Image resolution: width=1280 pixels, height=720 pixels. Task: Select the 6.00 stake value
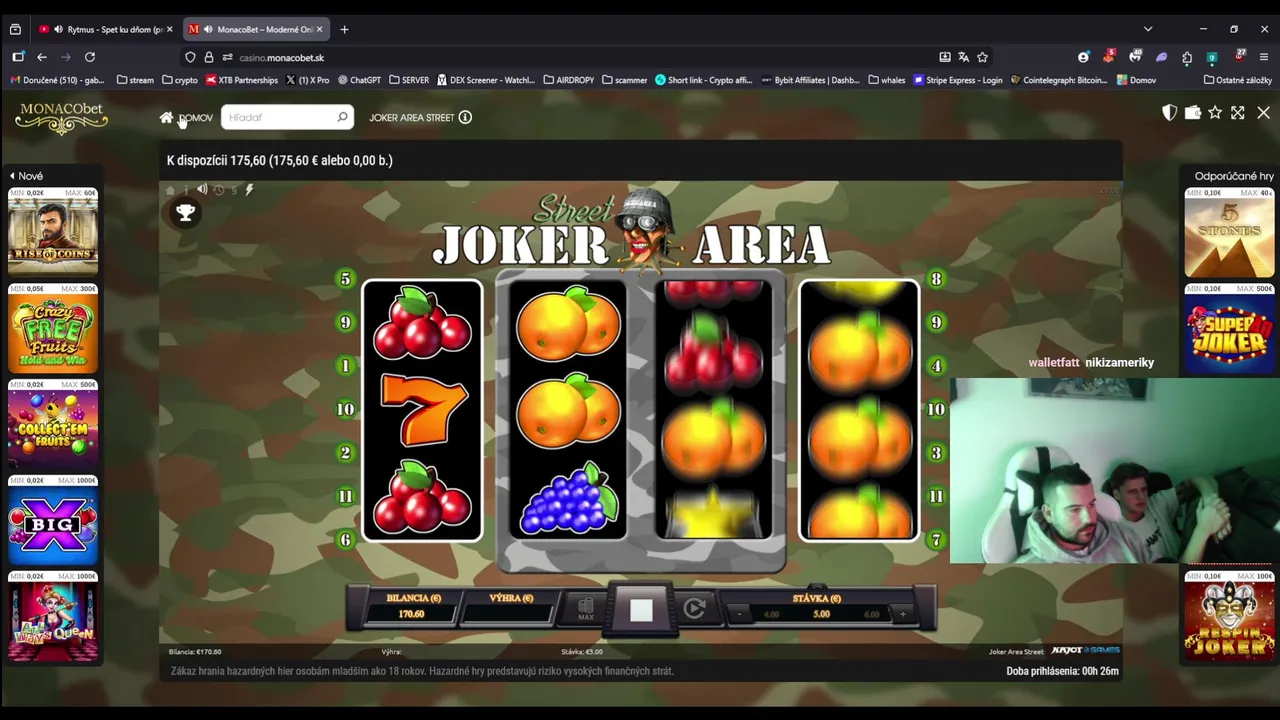tap(872, 614)
